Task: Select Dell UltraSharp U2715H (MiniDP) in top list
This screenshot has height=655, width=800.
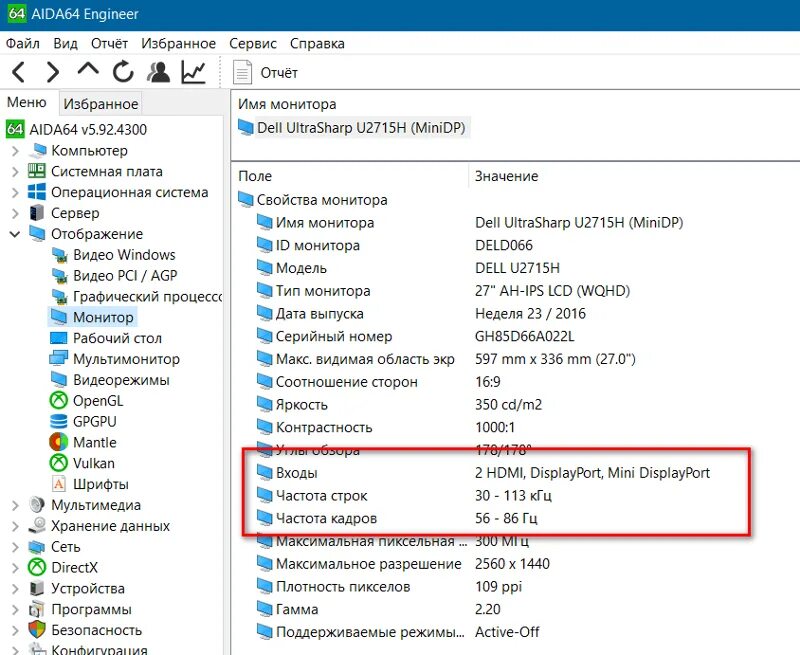Action: (361, 128)
